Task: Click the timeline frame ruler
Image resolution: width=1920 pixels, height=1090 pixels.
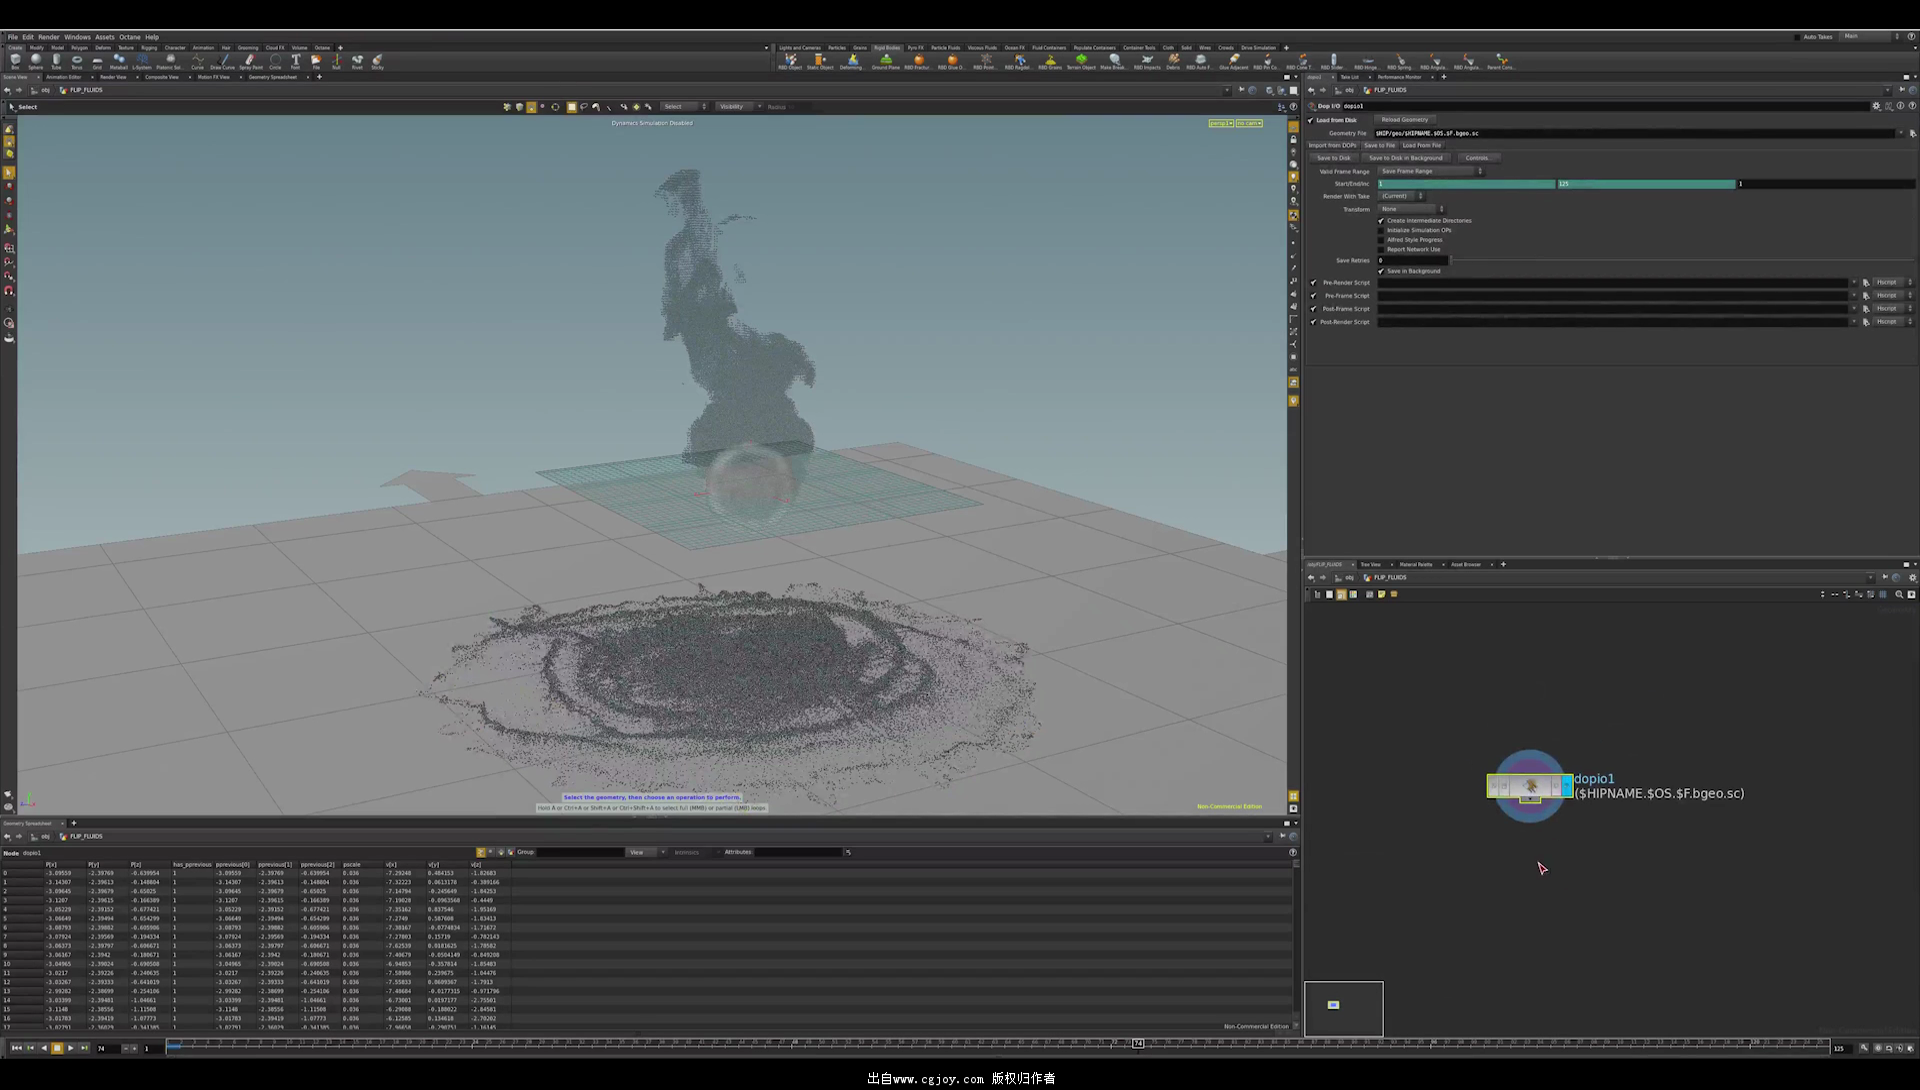Action: pos(1000,1044)
